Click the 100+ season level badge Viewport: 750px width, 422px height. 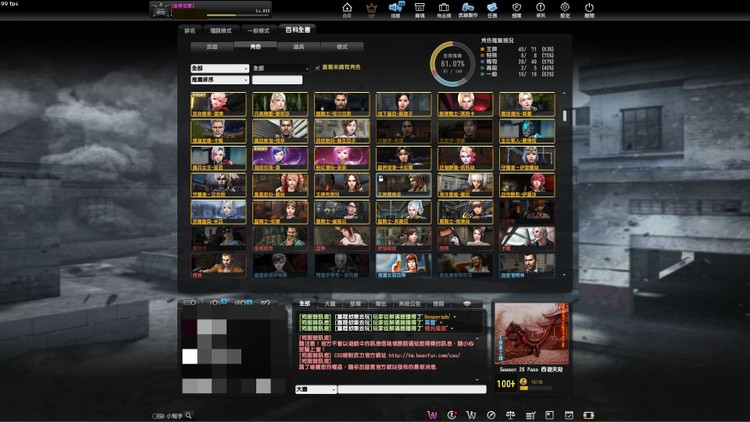coord(506,384)
